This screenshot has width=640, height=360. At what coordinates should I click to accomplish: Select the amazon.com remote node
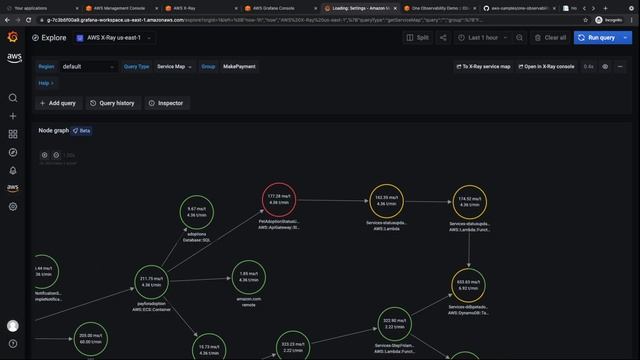249,277
